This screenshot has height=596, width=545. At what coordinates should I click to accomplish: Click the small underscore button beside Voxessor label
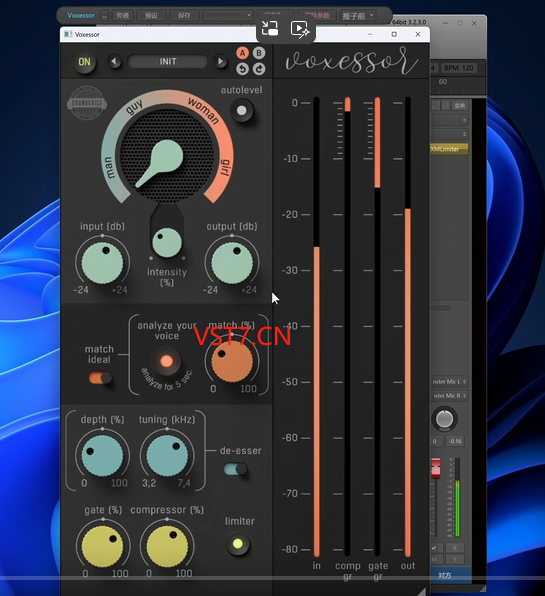(104, 16)
